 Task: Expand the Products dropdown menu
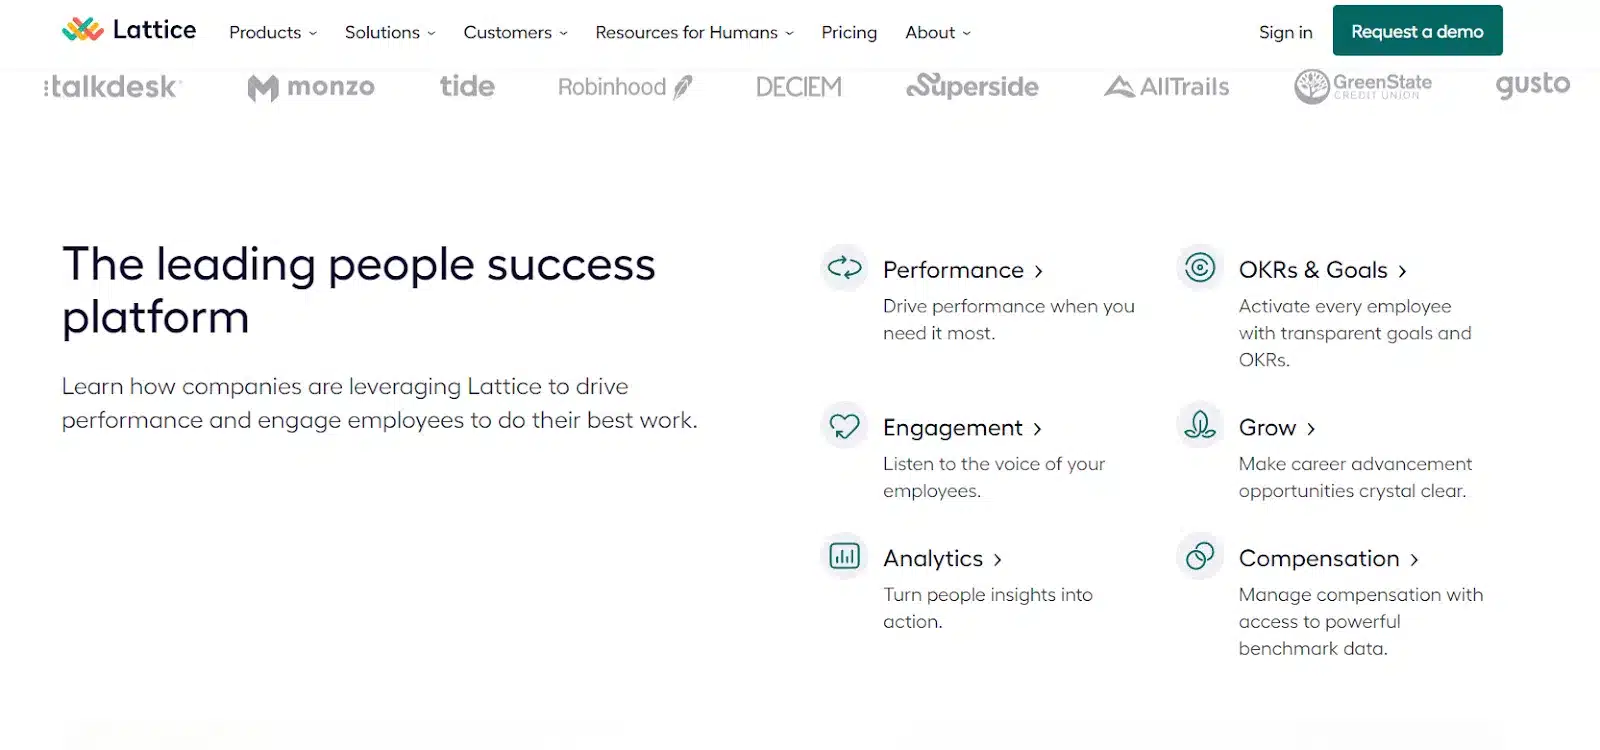(x=273, y=32)
